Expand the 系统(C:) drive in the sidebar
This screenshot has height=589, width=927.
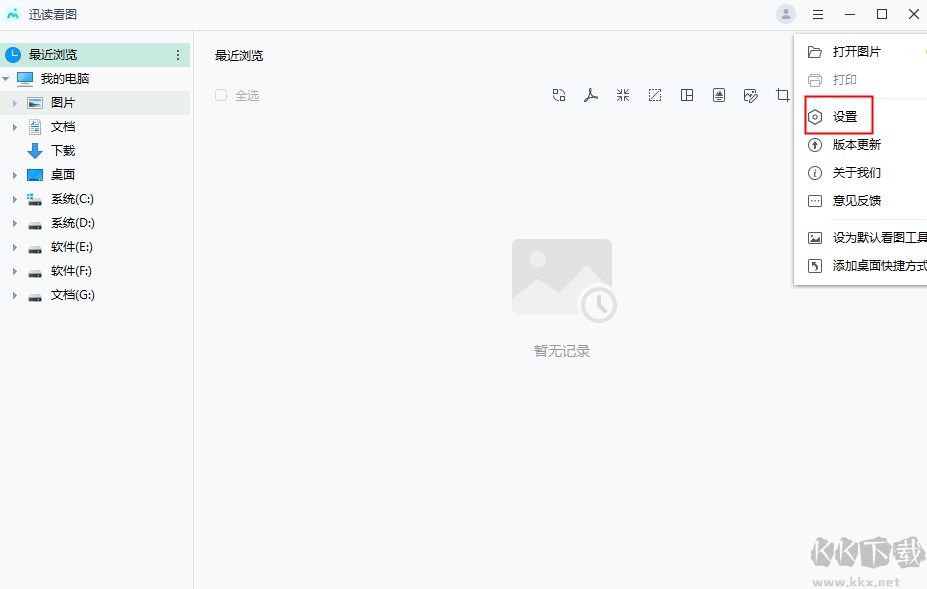coord(14,199)
